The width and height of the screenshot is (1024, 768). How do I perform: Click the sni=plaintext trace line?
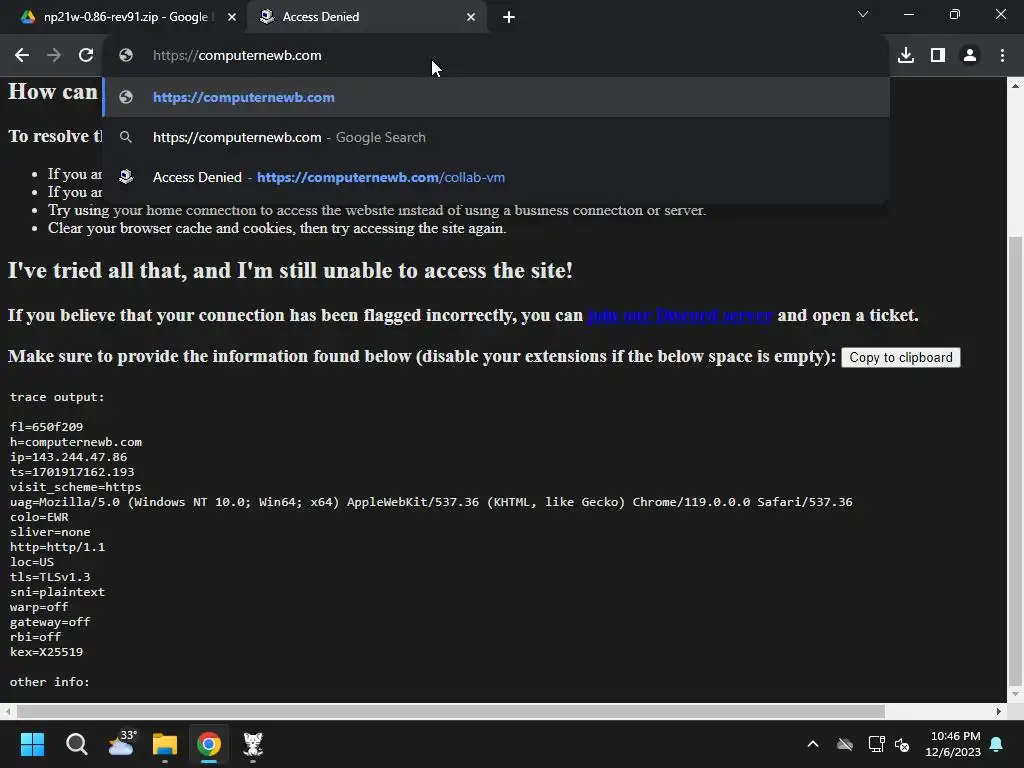57,592
